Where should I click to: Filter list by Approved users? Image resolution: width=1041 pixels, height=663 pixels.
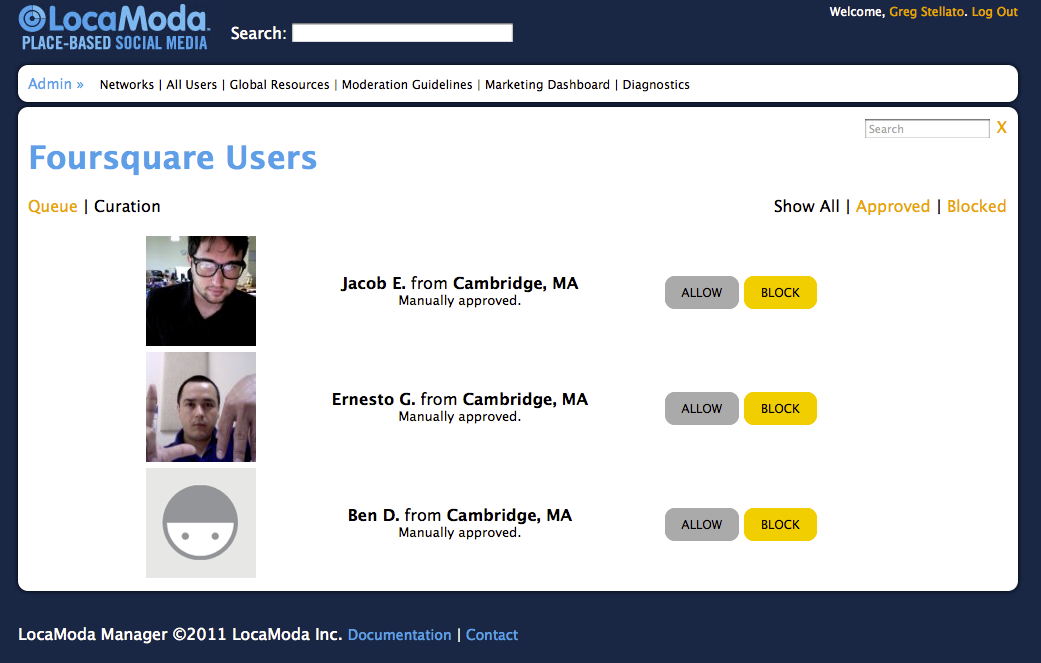coord(892,206)
